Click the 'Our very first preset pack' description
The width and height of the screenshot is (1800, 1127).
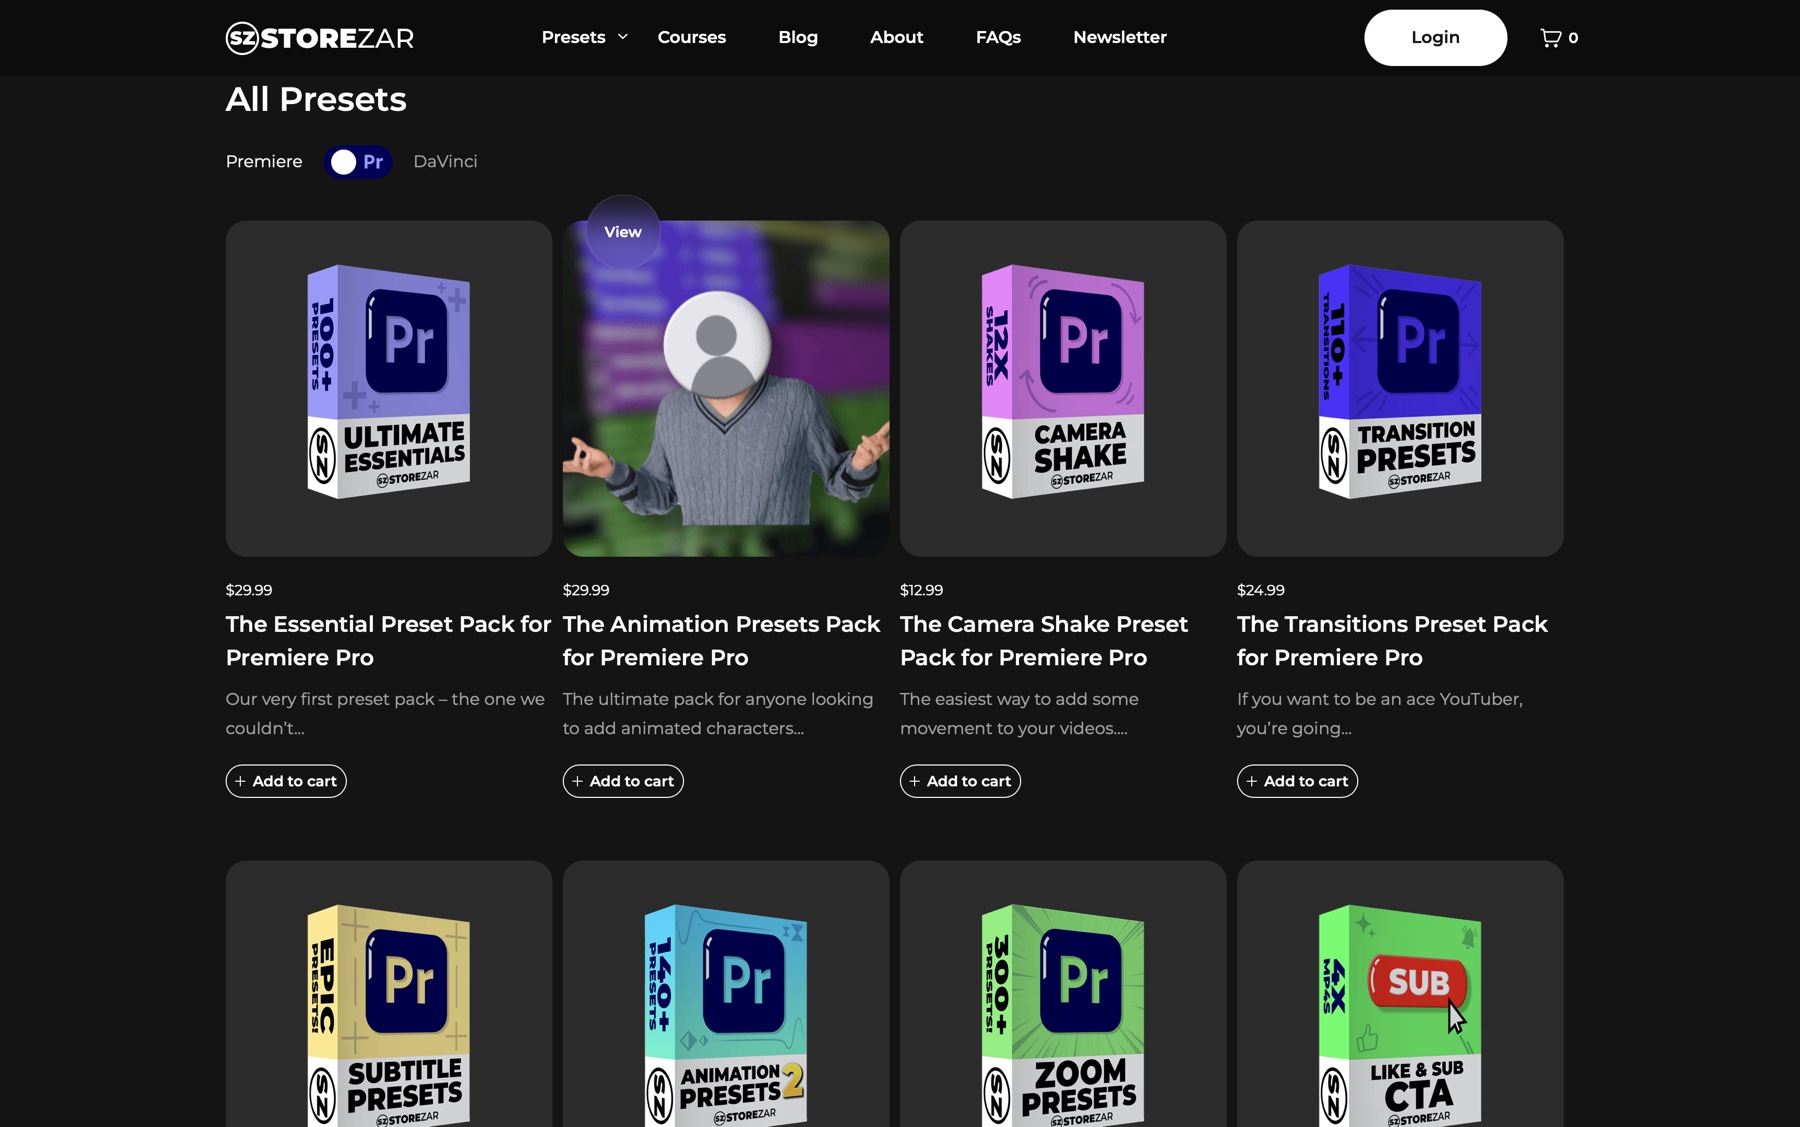tap(385, 714)
